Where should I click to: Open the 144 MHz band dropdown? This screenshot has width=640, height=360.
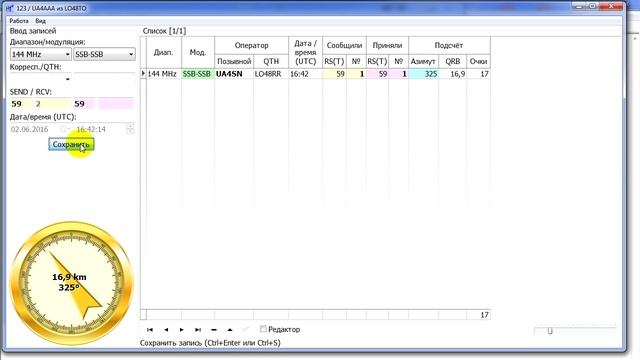[67, 54]
